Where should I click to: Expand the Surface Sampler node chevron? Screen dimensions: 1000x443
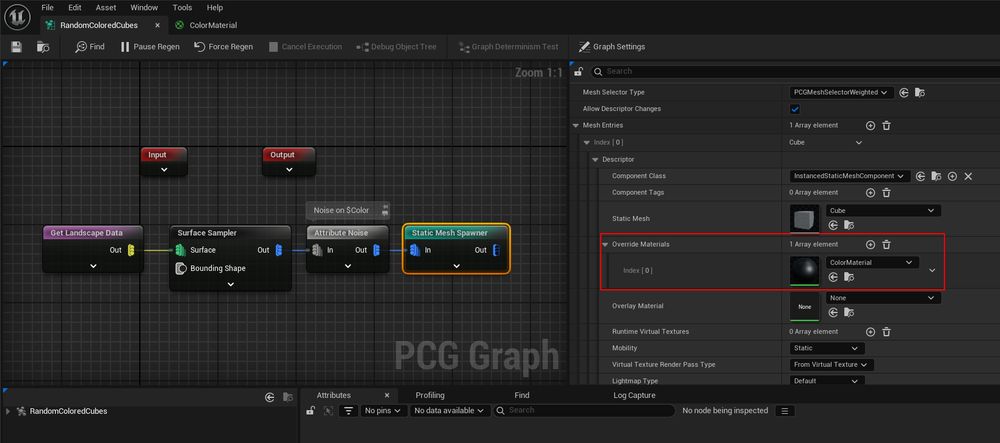(231, 284)
